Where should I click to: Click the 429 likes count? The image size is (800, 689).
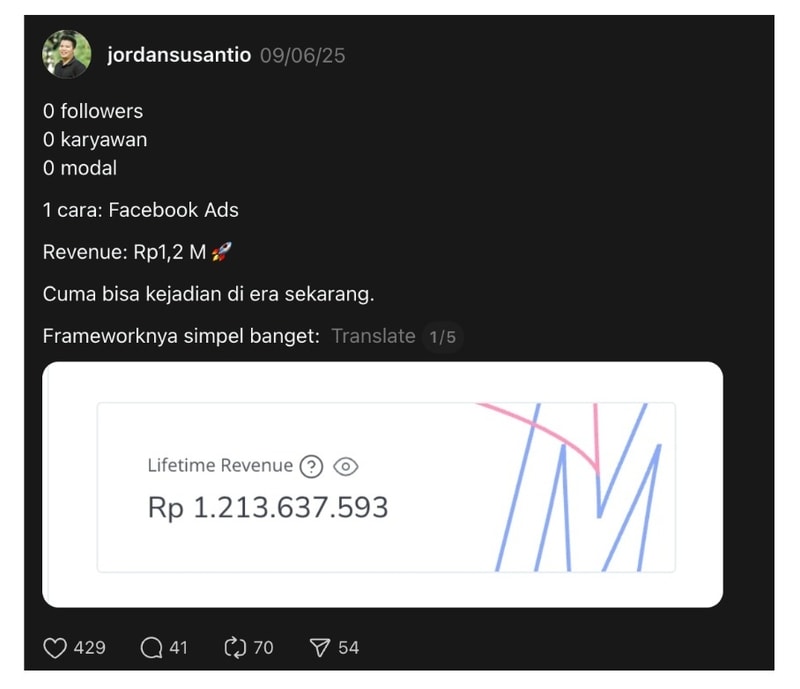[x=90, y=648]
